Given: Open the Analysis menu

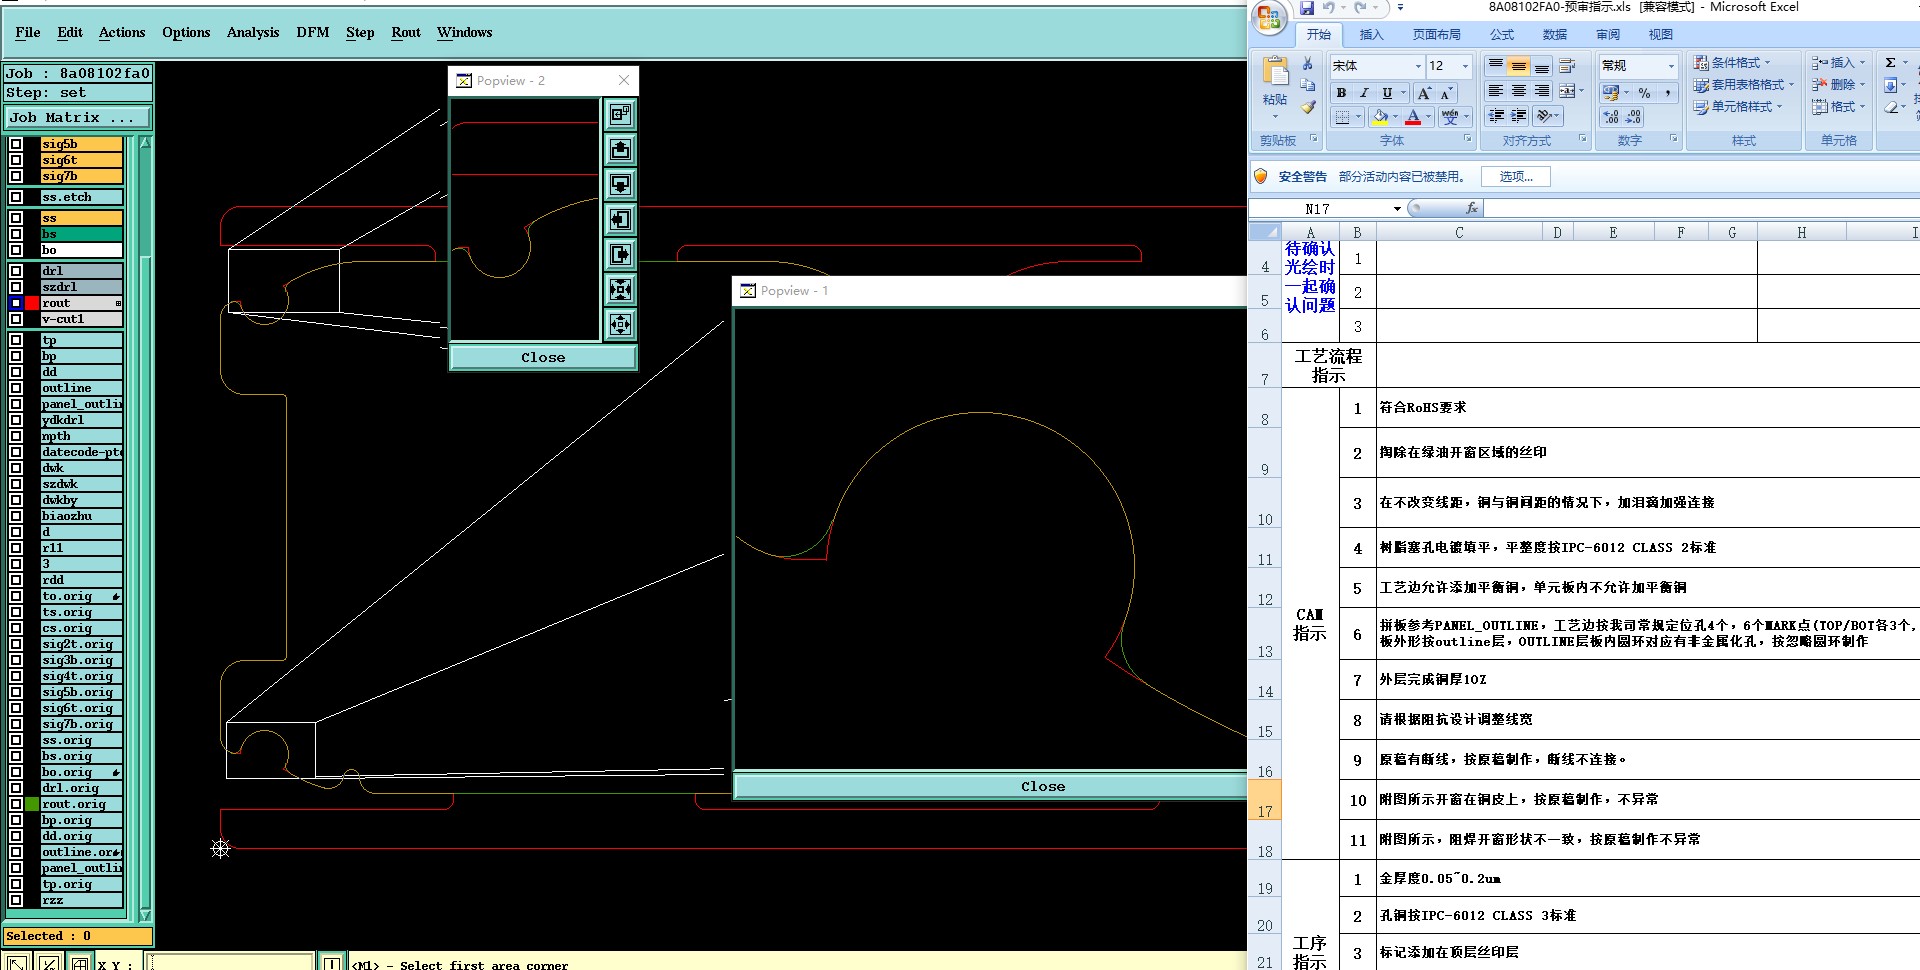Looking at the screenshot, I should (x=252, y=32).
